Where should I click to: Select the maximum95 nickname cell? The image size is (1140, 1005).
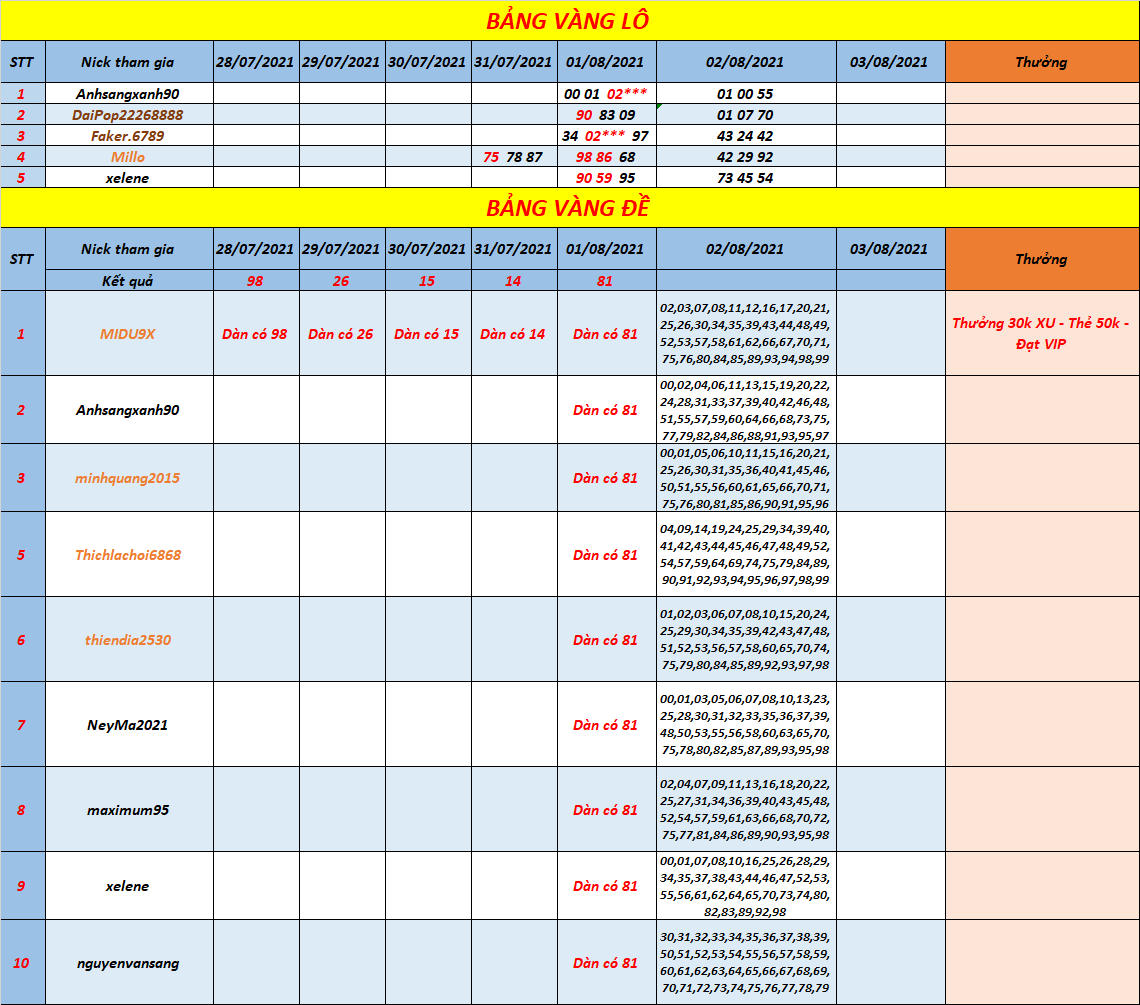click(x=128, y=810)
